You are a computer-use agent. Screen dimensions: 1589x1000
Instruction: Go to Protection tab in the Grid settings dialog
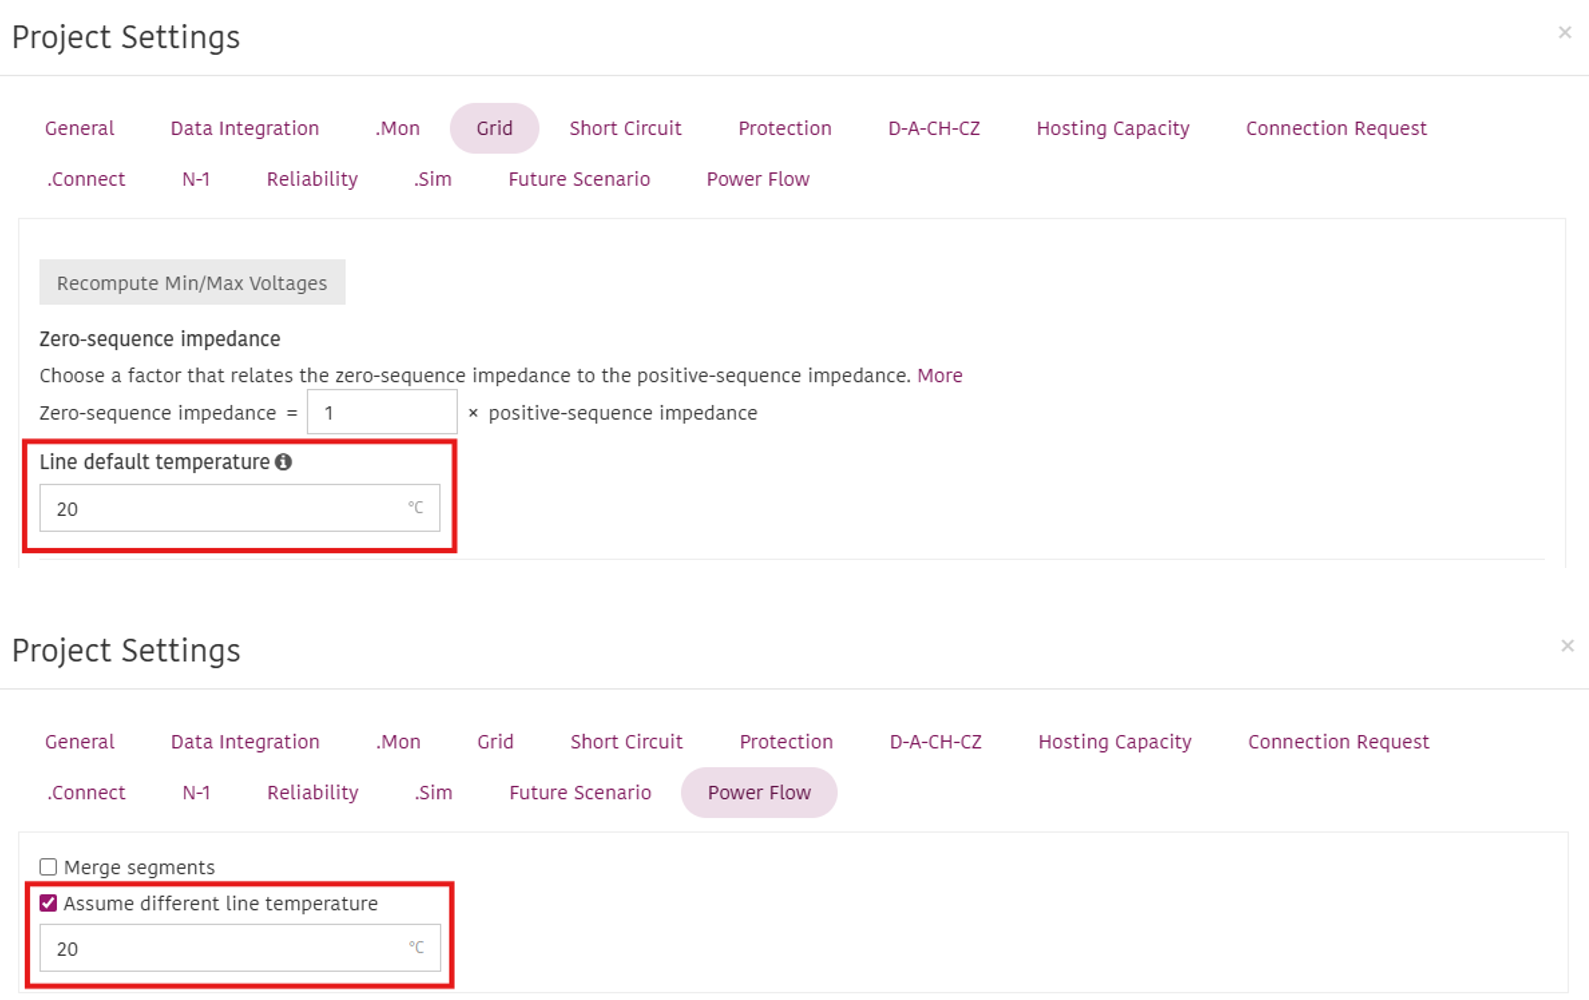785,128
